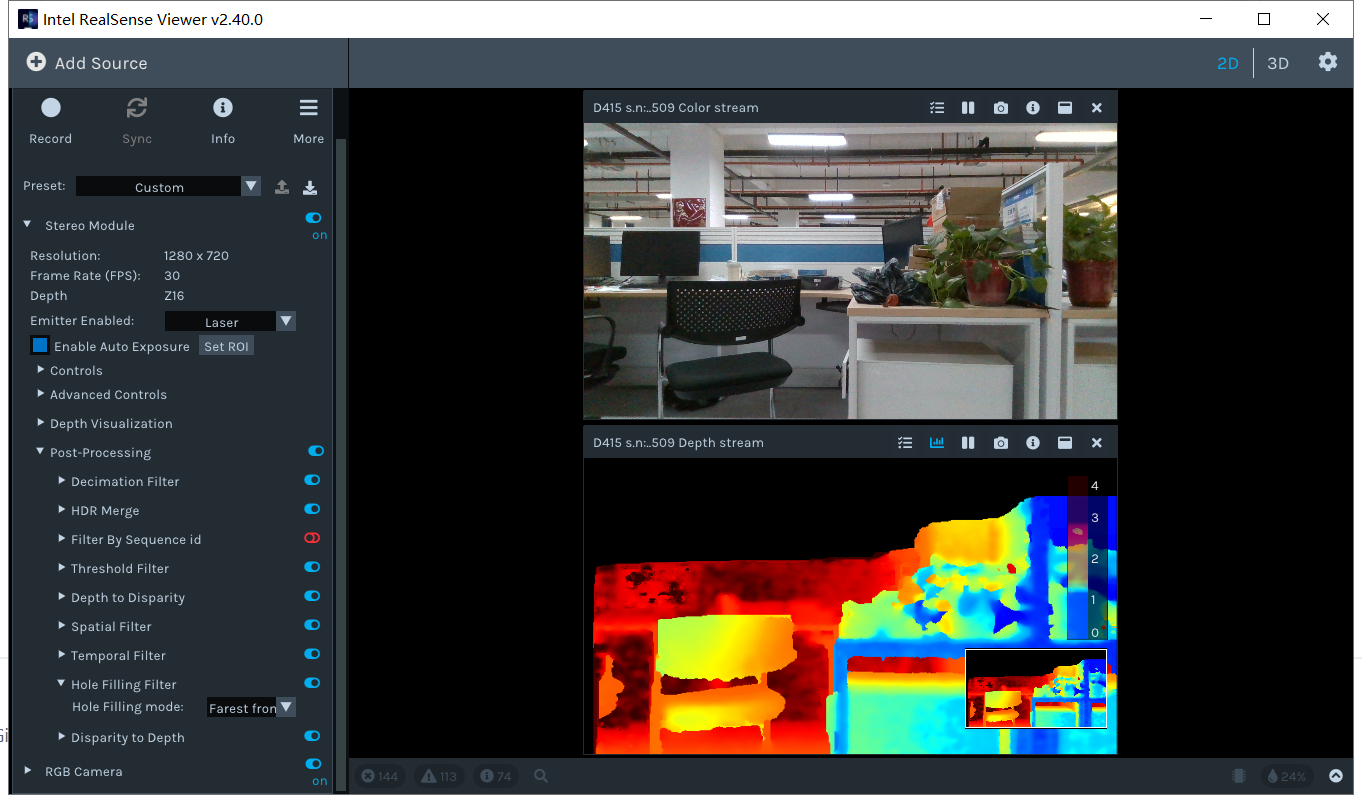Load preset from file upload icon
This screenshot has width=1362, height=803.
point(282,187)
